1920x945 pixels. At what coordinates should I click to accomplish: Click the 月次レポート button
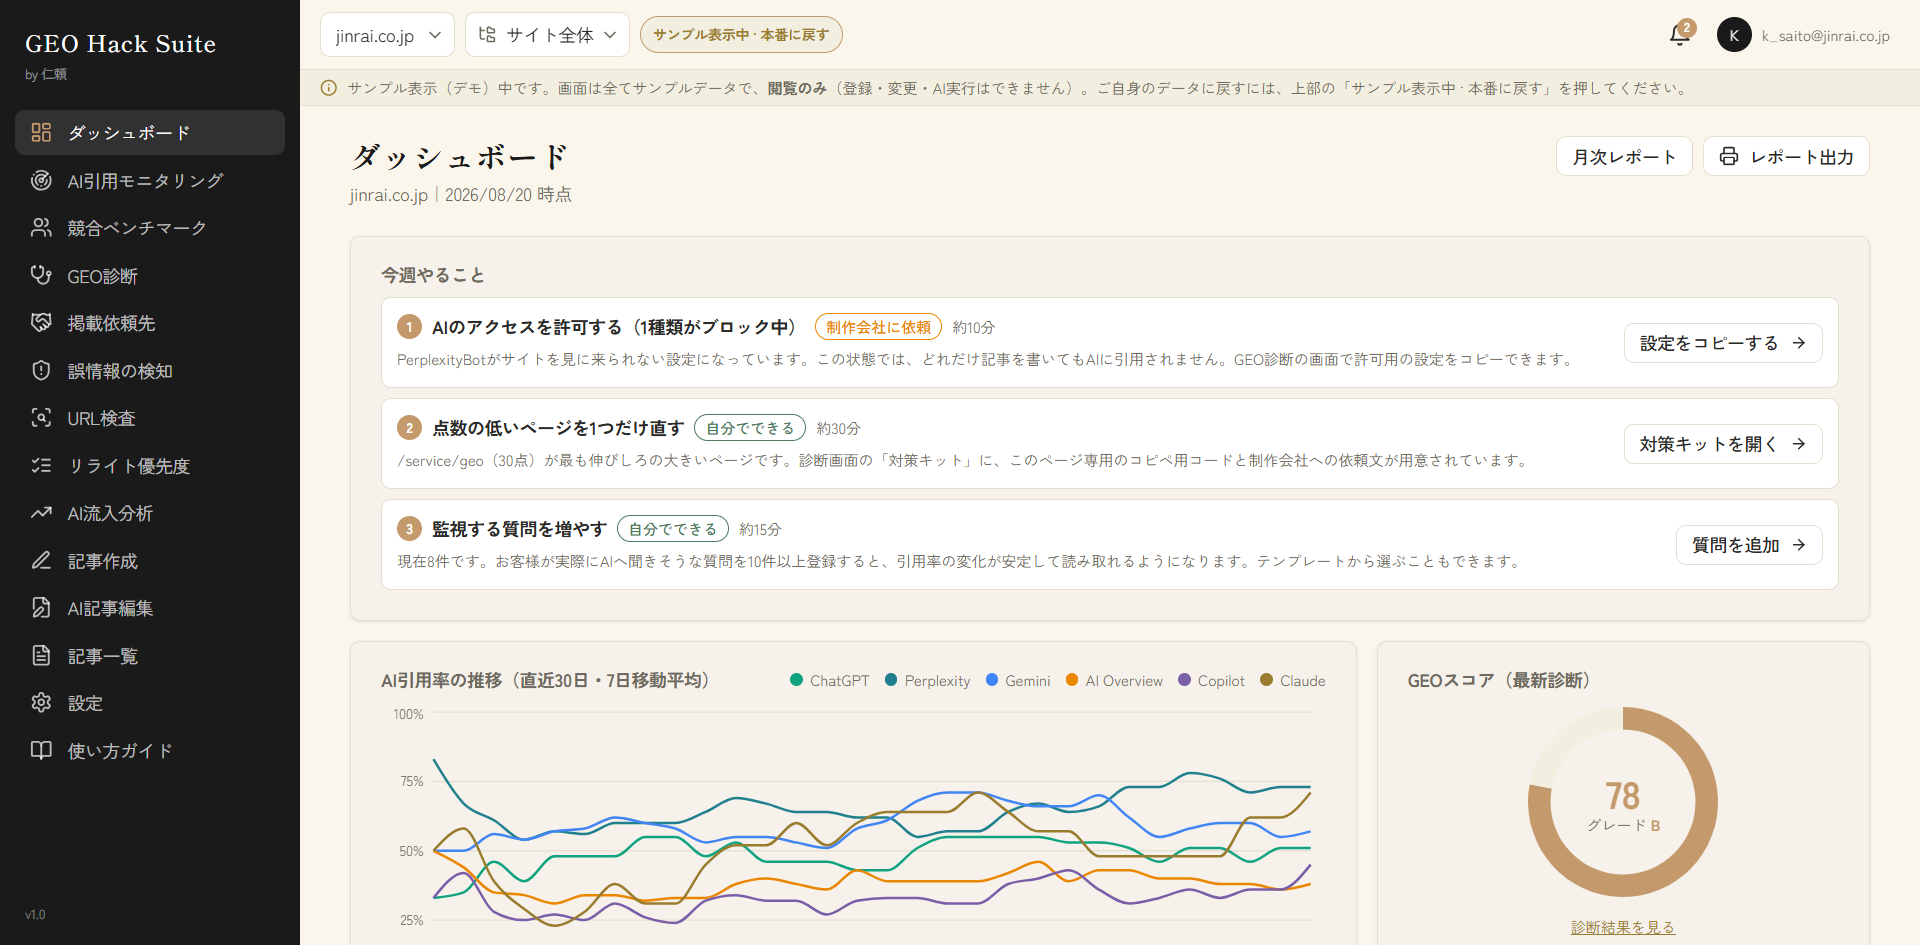click(x=1624, y=156)
